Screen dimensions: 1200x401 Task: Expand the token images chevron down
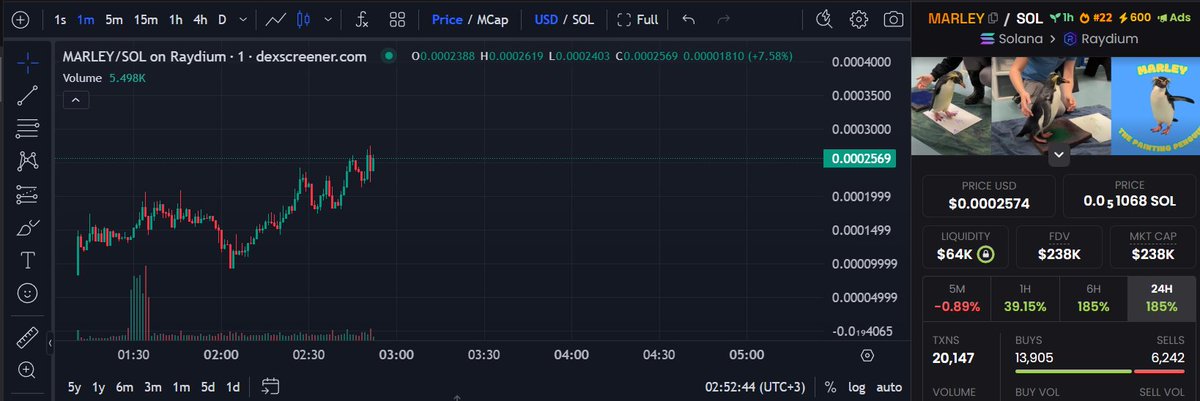coord(1057,155)
